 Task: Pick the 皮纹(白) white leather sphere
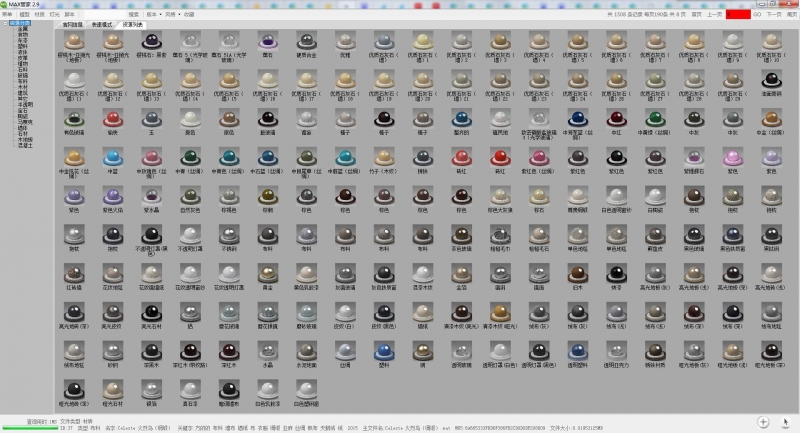345,313
